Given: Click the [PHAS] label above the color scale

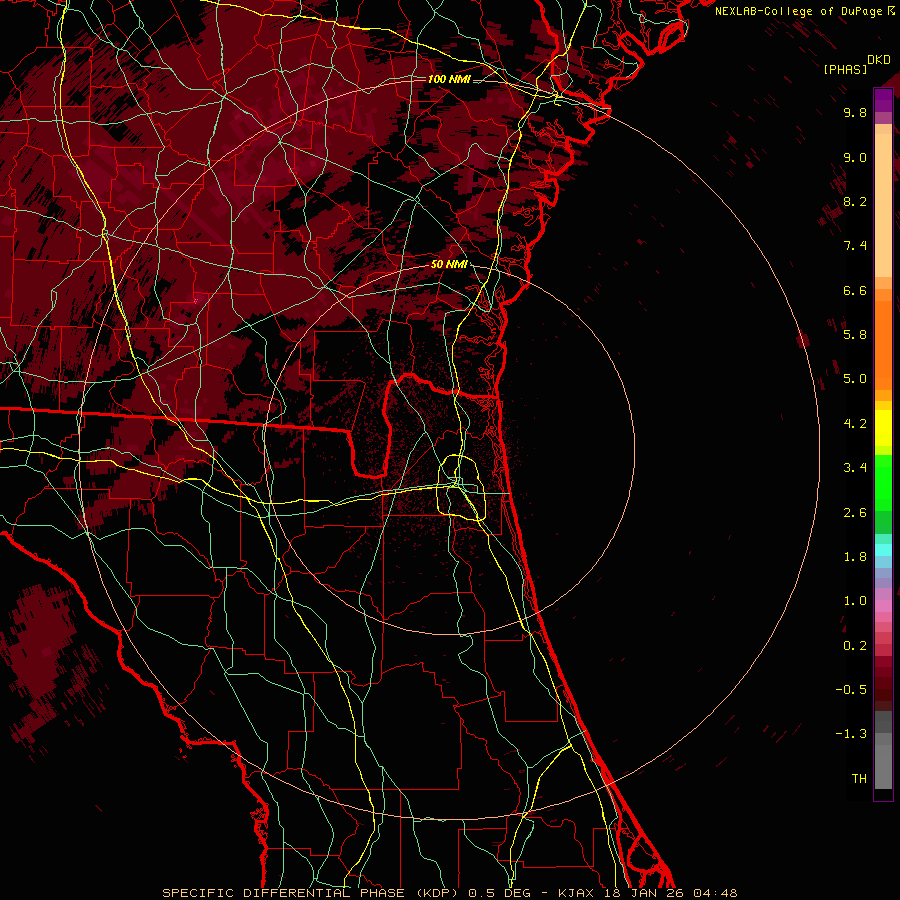Looking at the screenshot, I should click(x=845, y=69).
